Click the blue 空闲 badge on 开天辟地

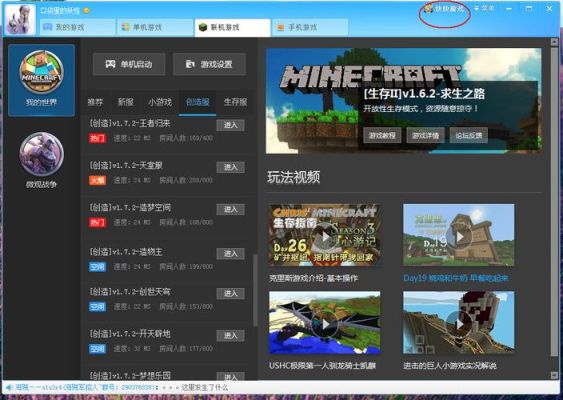tap(97, 349)
